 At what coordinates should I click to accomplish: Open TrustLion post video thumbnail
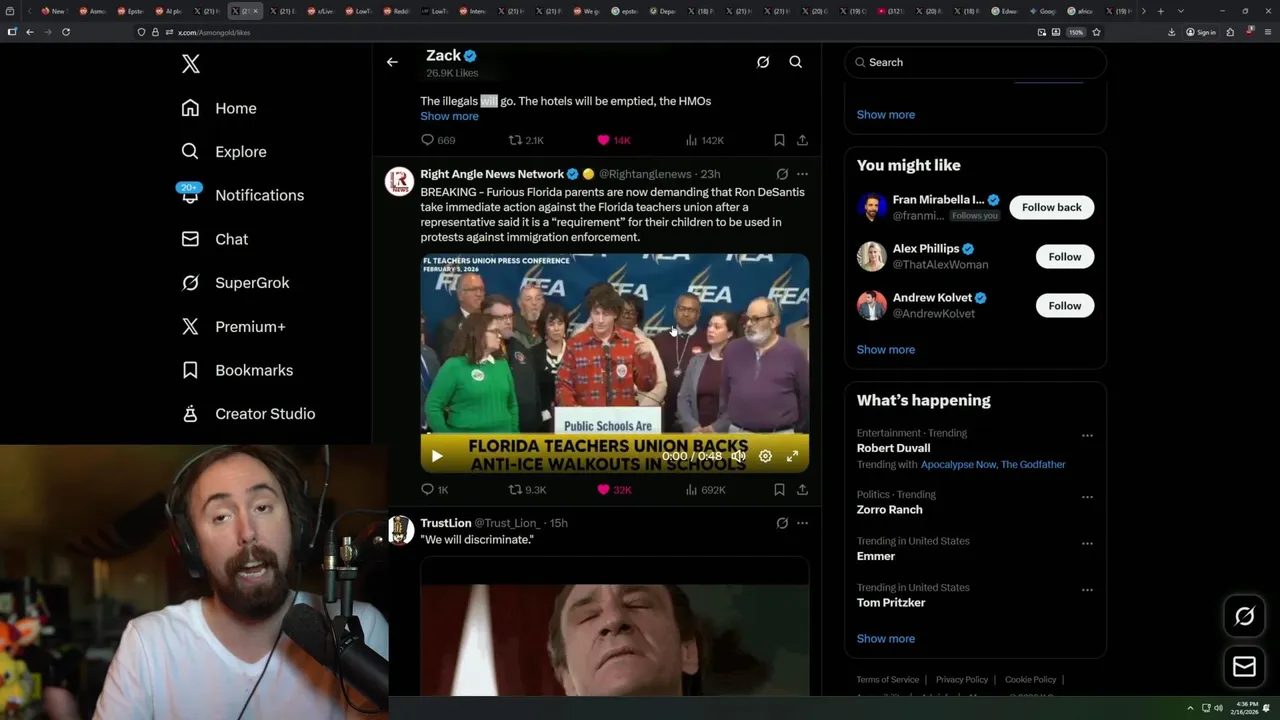615,627
